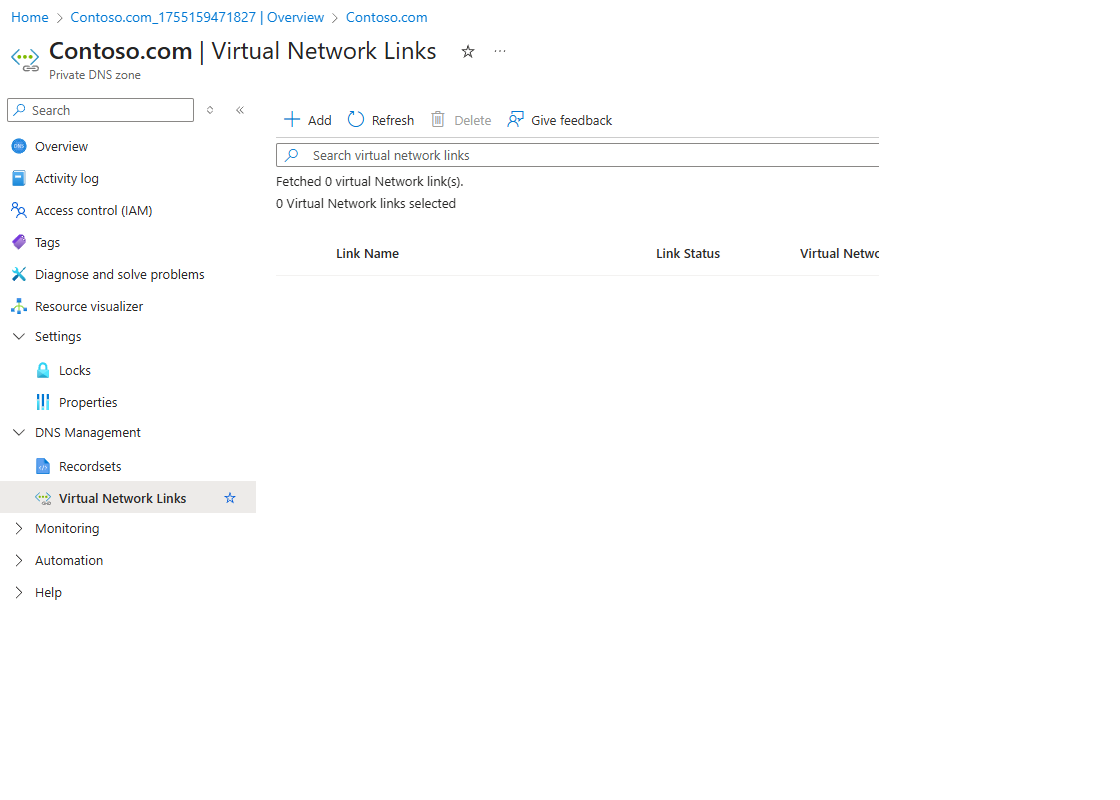This screenshot has width=1120, height=800.
Task: Click the Delete trash can icon
Action: 438,119
